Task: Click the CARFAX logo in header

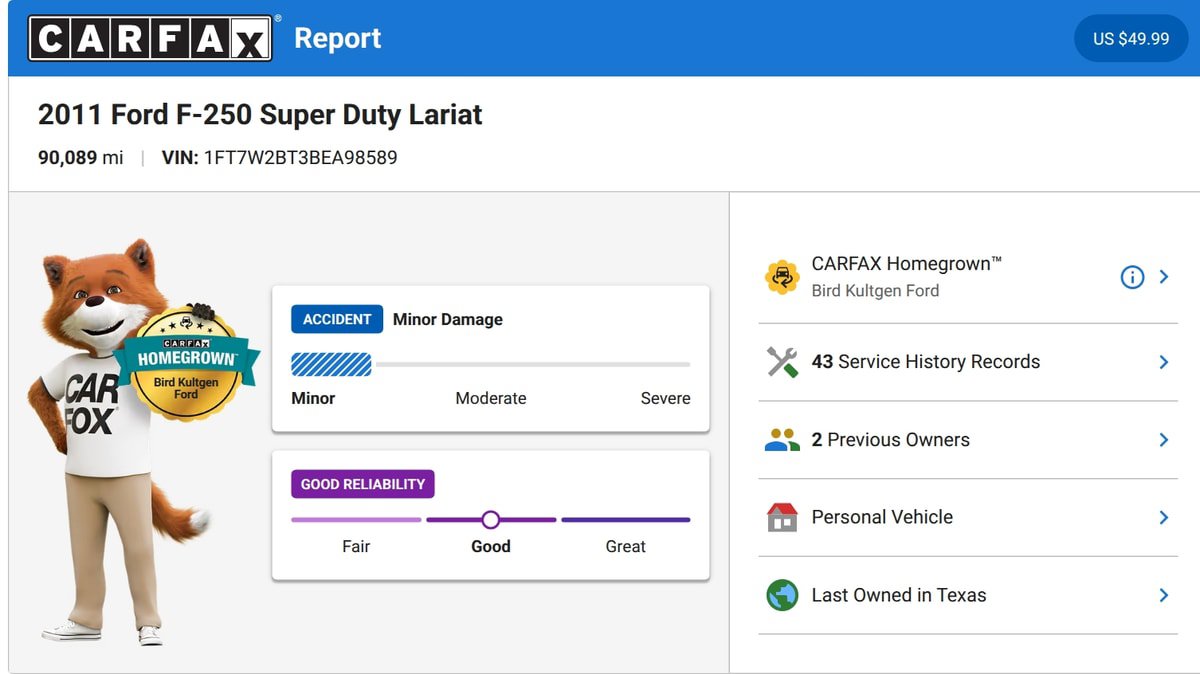Action: click(x=150, y=38)
